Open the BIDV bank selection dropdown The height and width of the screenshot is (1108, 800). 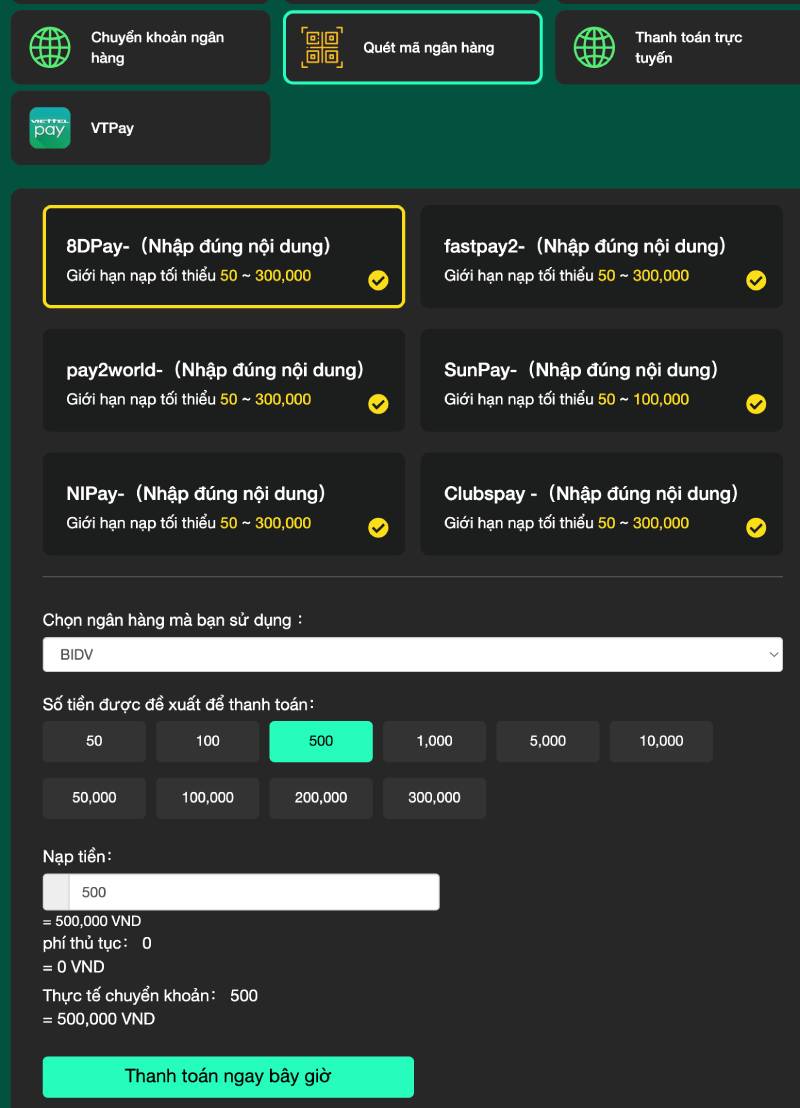tap(413, 654)
